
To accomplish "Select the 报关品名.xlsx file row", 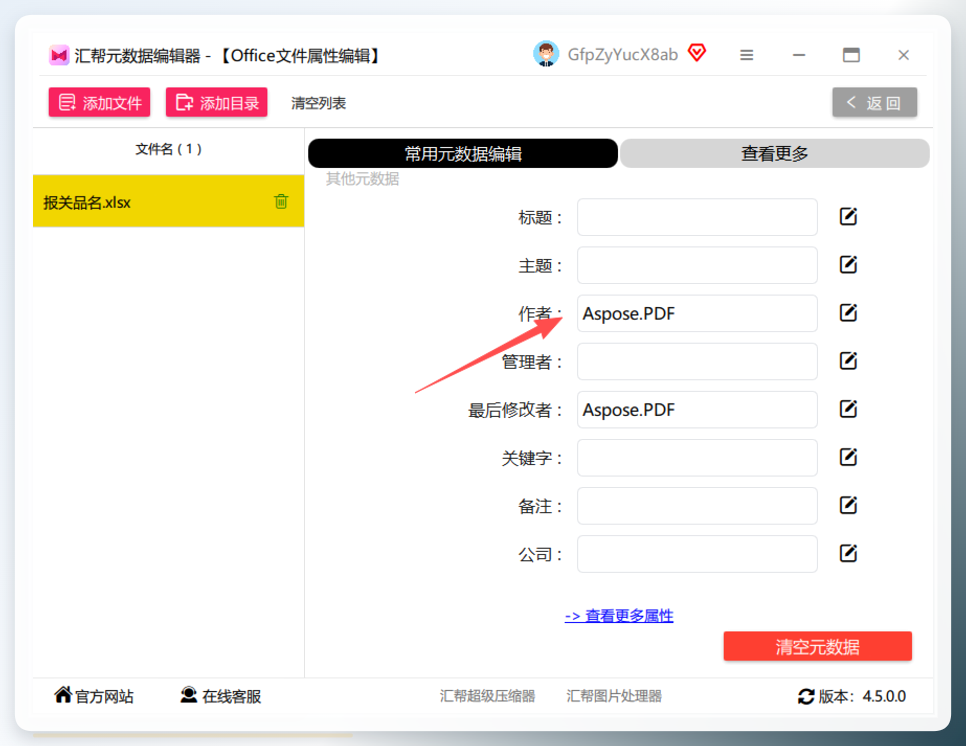I will tap(168, 201).
